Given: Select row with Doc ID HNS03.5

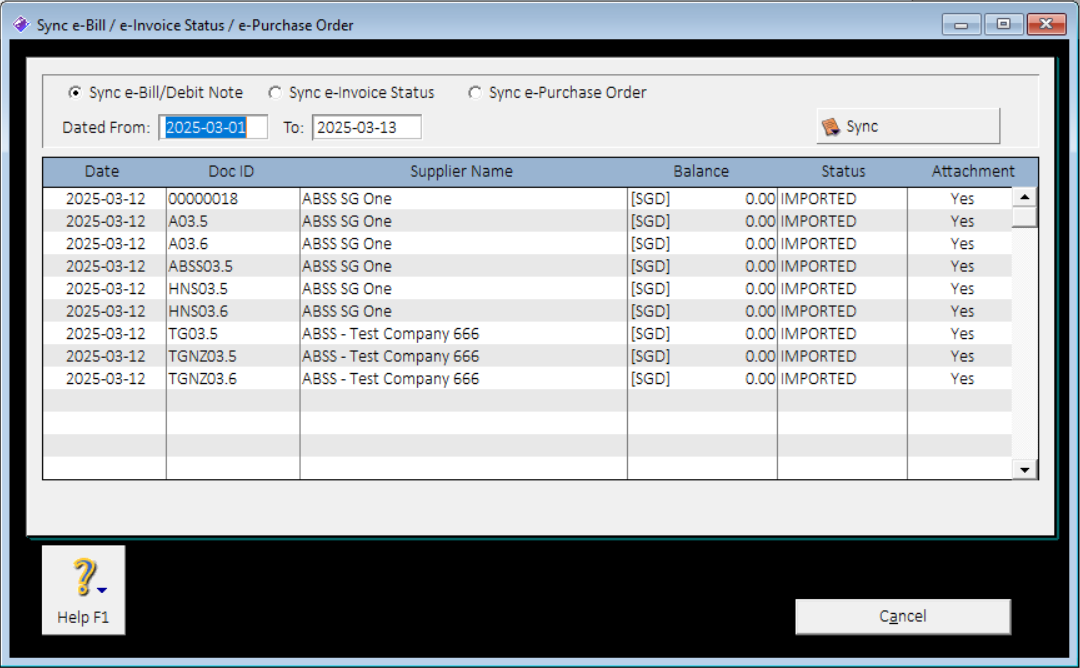Looking at the screenshot, I should click(x=528, y=289).
